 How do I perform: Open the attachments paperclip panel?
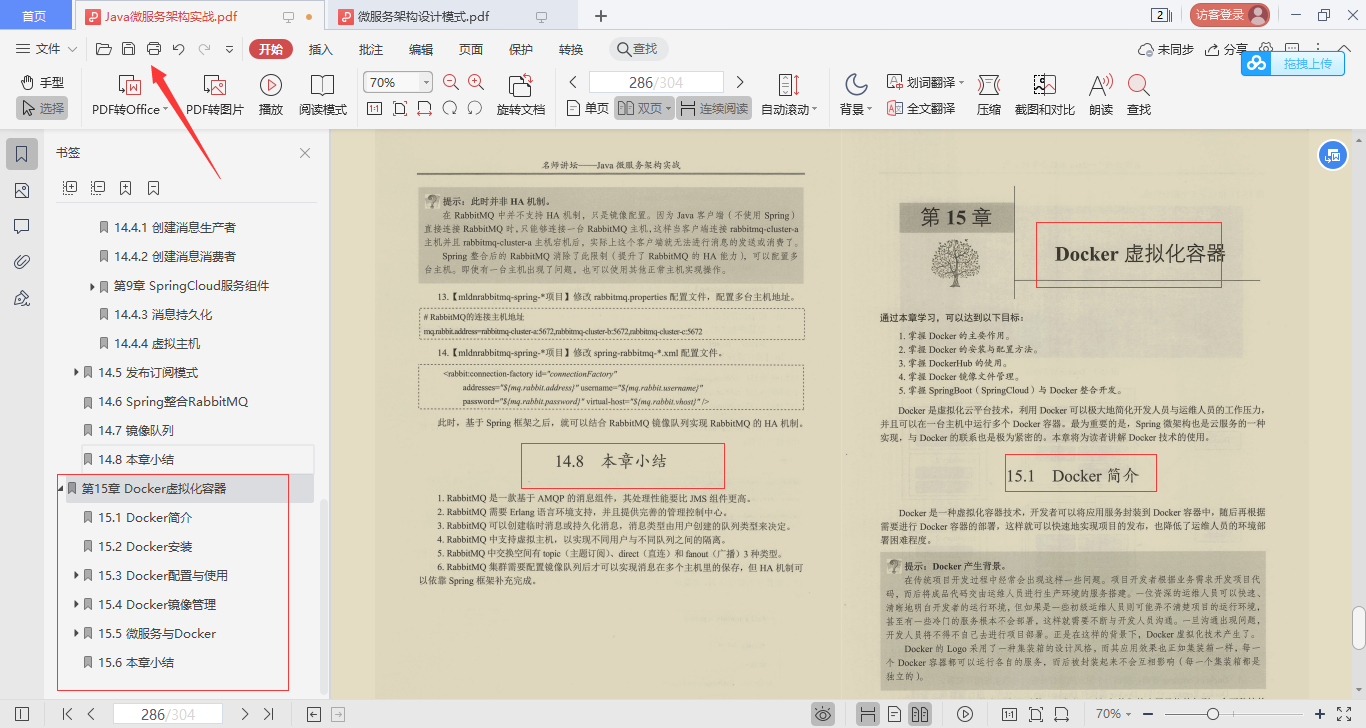(22, 262)
